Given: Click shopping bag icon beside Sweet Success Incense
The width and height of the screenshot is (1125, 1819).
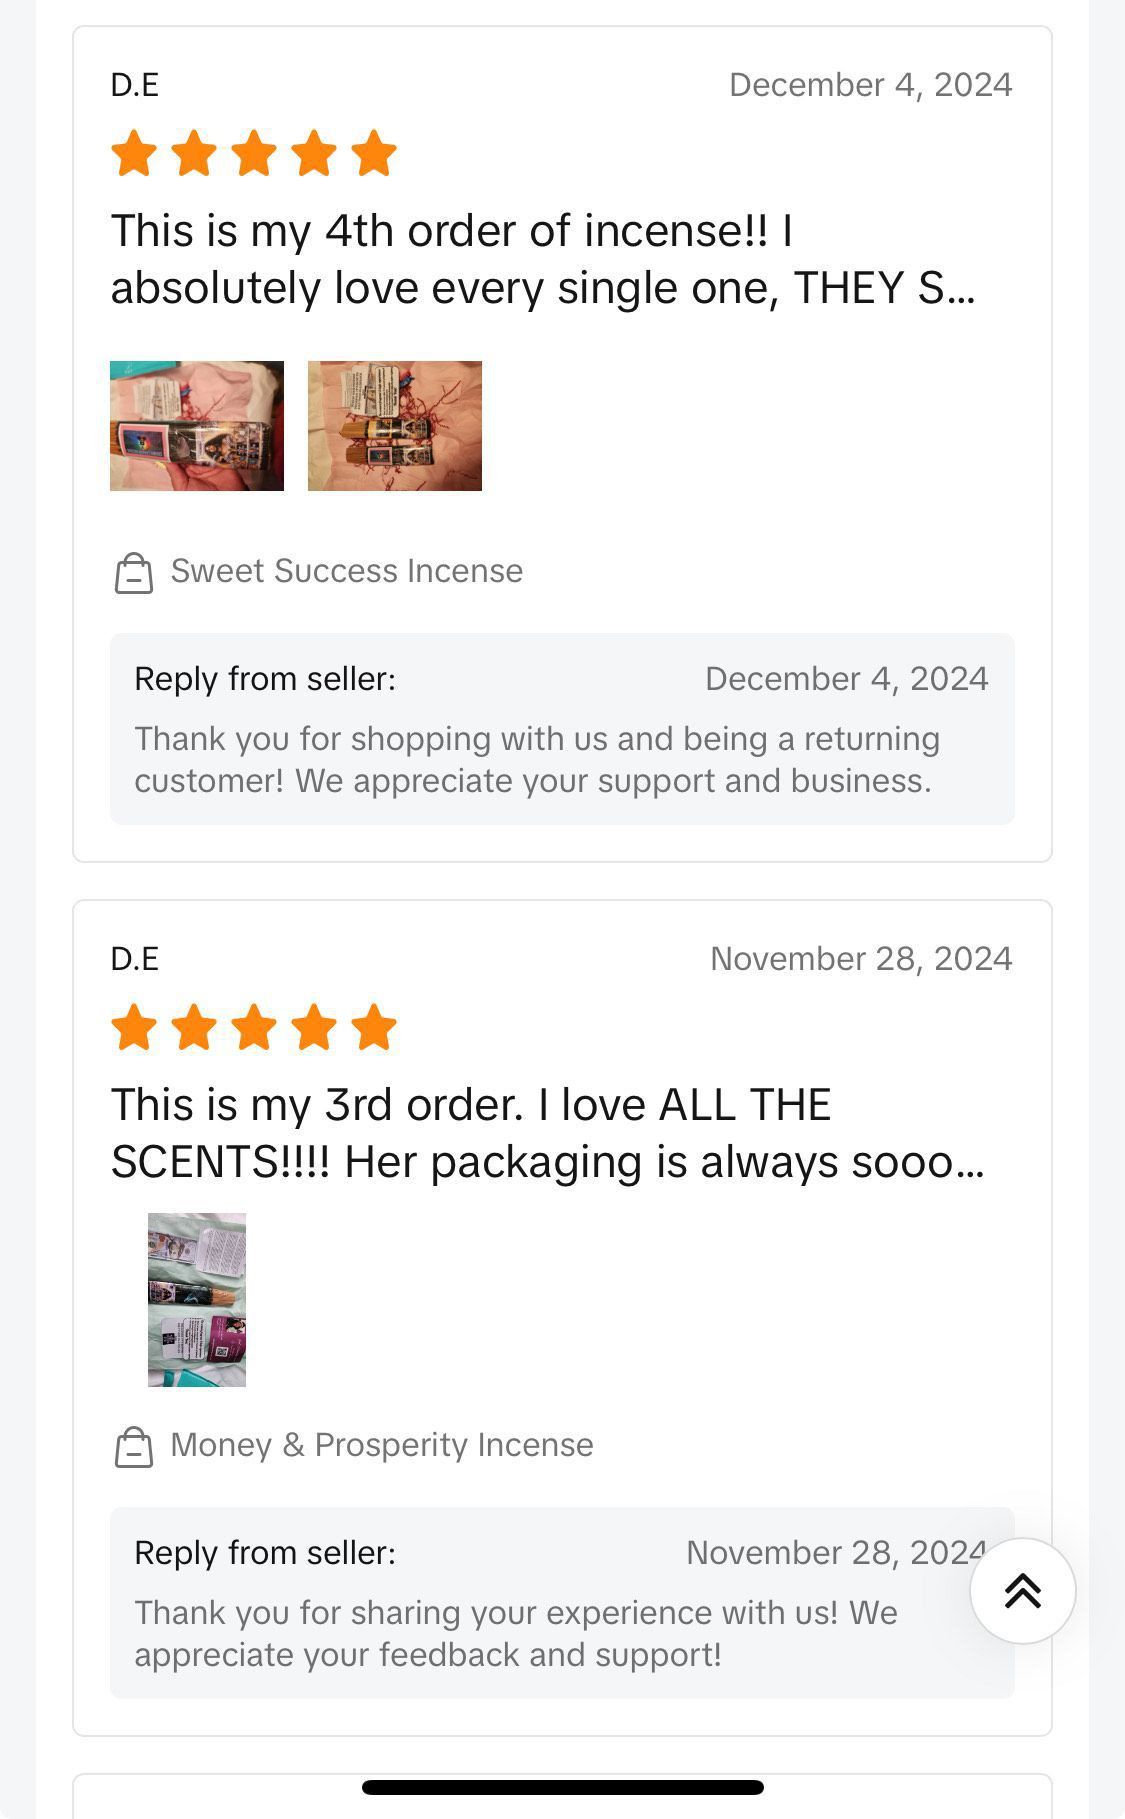Looking at the screenshot, I should 134,573.
